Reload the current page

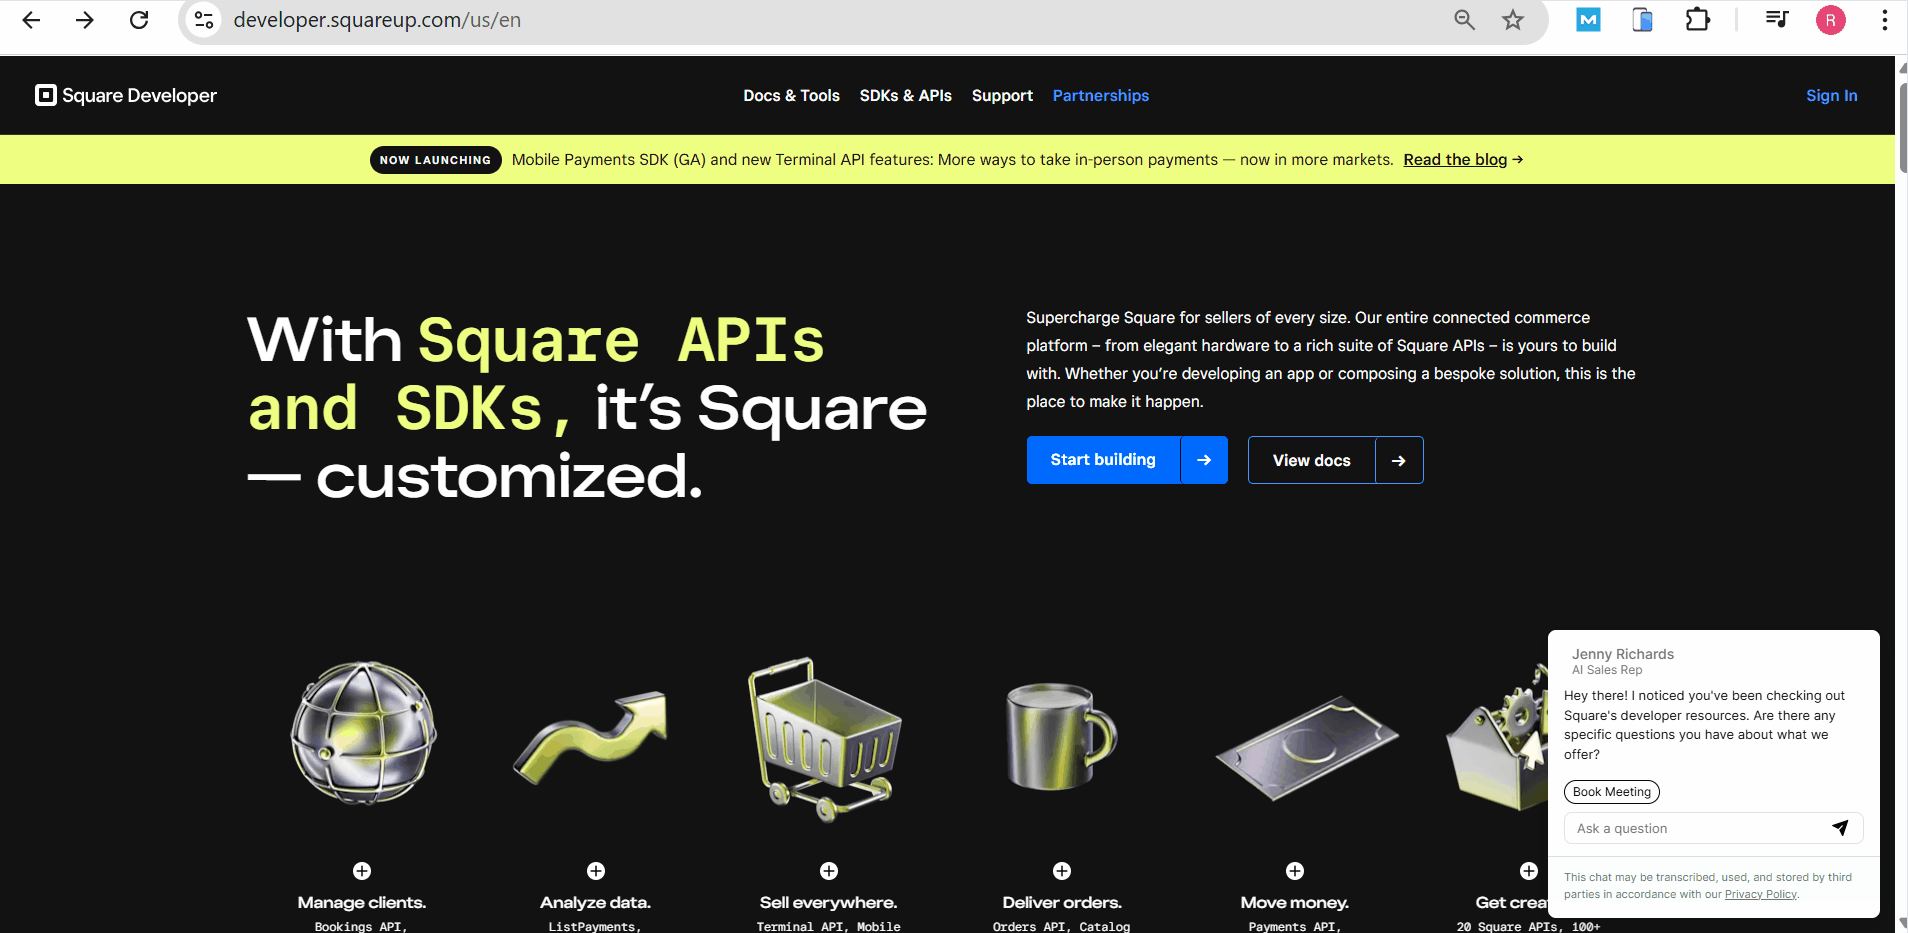click(x=139, y=20)
